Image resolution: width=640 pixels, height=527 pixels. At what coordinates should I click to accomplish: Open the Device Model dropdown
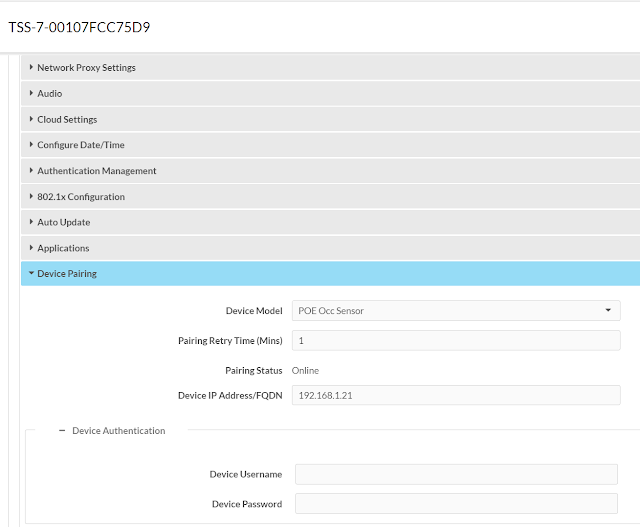[455, 311]
